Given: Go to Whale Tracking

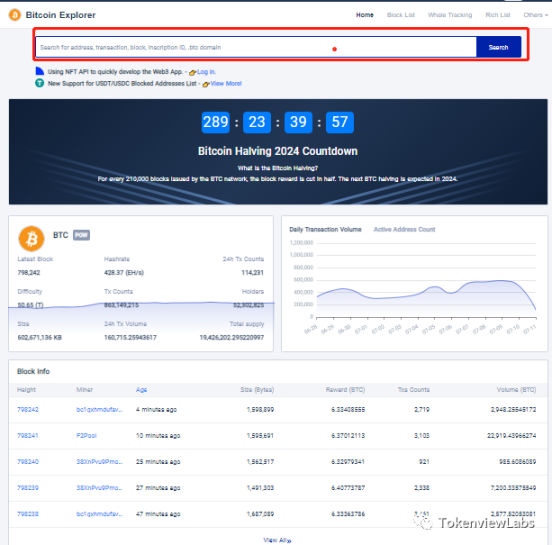Looking at the screenshot, I should click(450, 15).
